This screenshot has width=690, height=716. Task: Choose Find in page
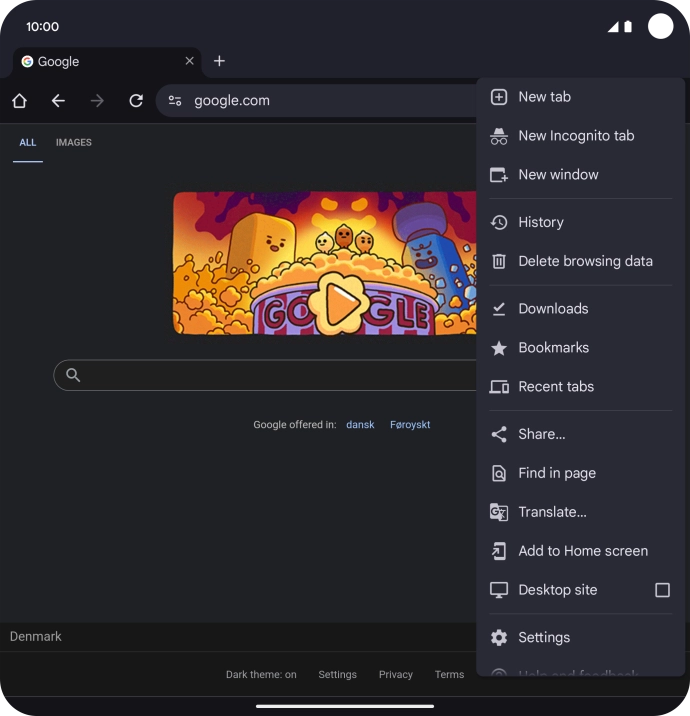[580, 474]
